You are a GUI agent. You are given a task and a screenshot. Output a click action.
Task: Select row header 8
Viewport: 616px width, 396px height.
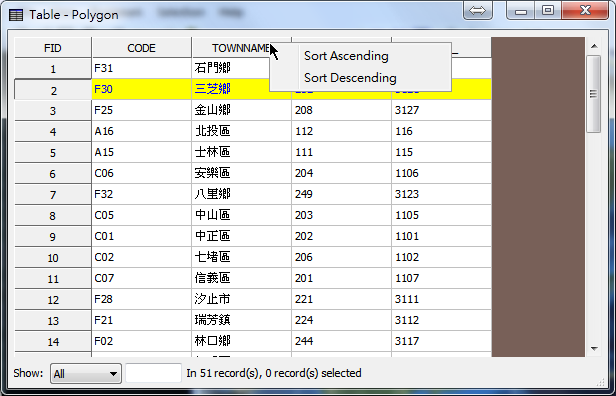click(x=53, y=216)
